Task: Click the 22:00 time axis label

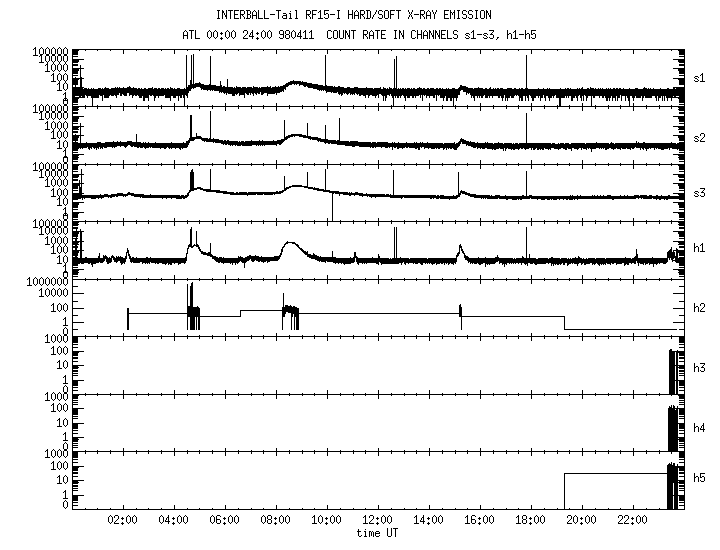Action: click(632, 520)
